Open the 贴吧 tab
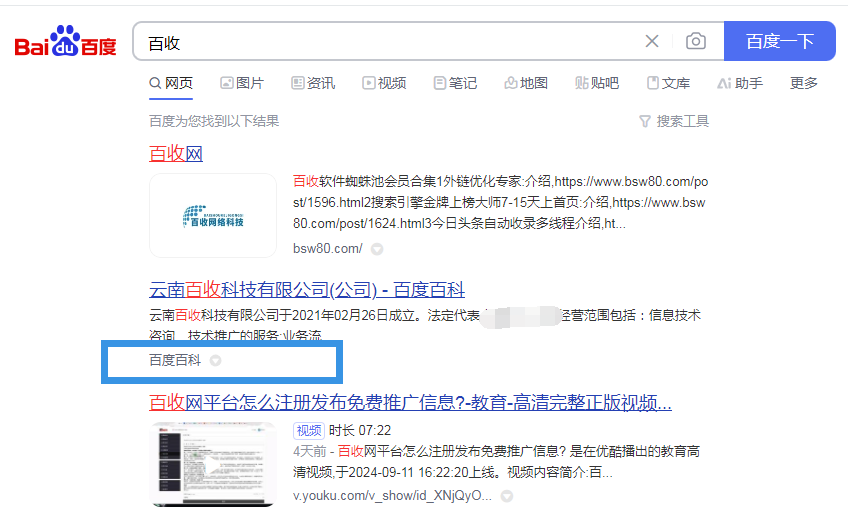The width and height of the screenshot is (848, 518). pos(597,83)
